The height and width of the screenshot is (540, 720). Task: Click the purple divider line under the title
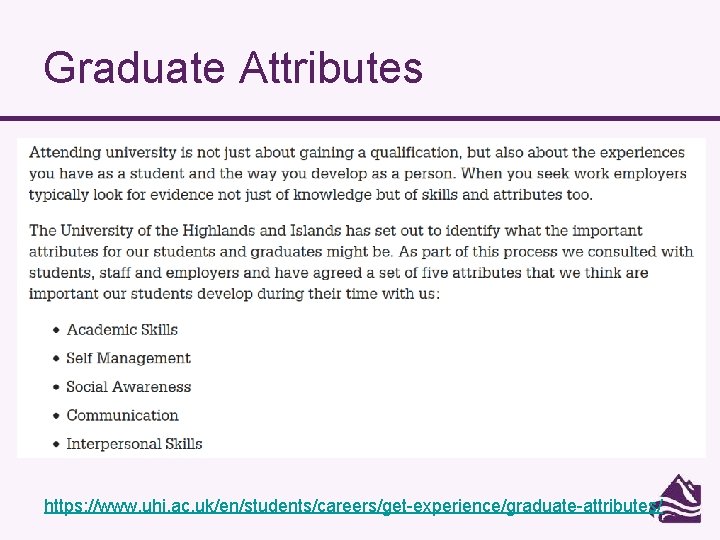point(360,118)
